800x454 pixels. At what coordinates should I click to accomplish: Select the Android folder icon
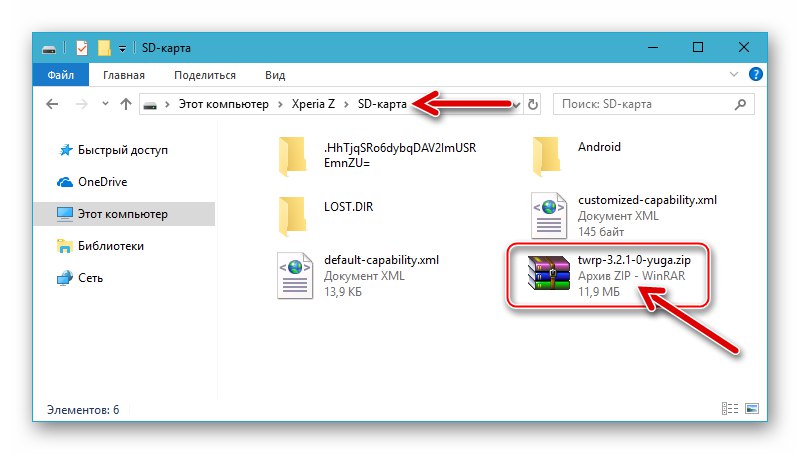546,157
